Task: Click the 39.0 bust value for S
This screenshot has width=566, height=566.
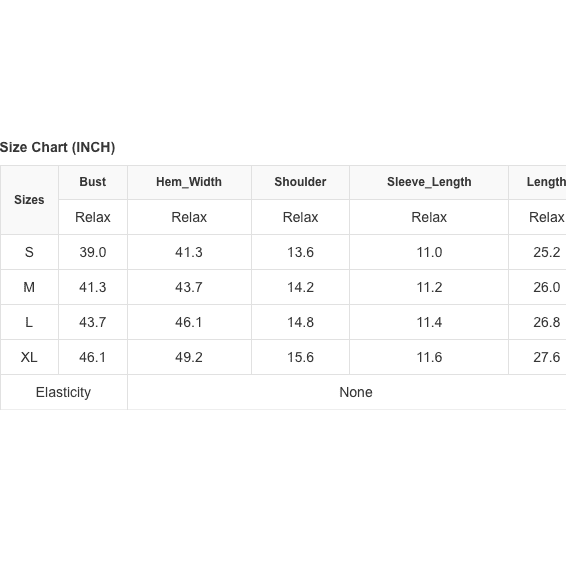Action: click(93, 252)
